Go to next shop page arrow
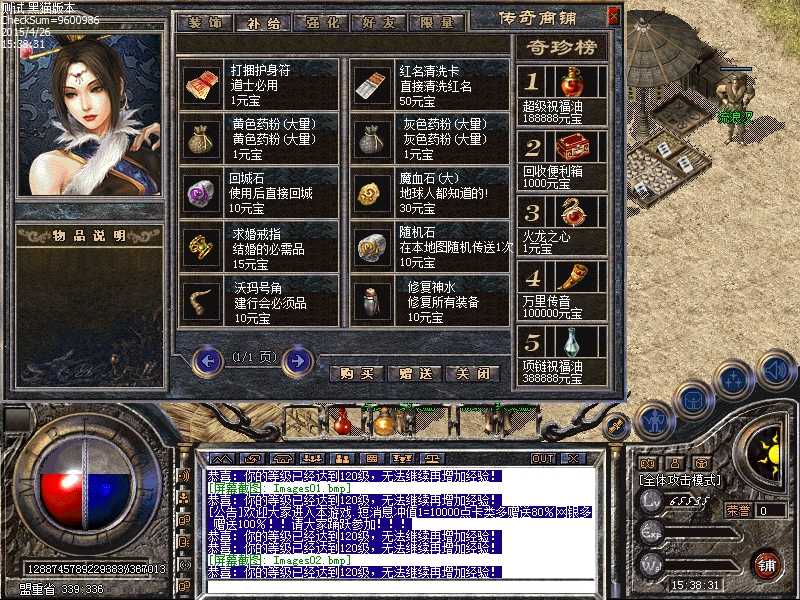Viewport: 800px width, 600px height. [297, 361]
